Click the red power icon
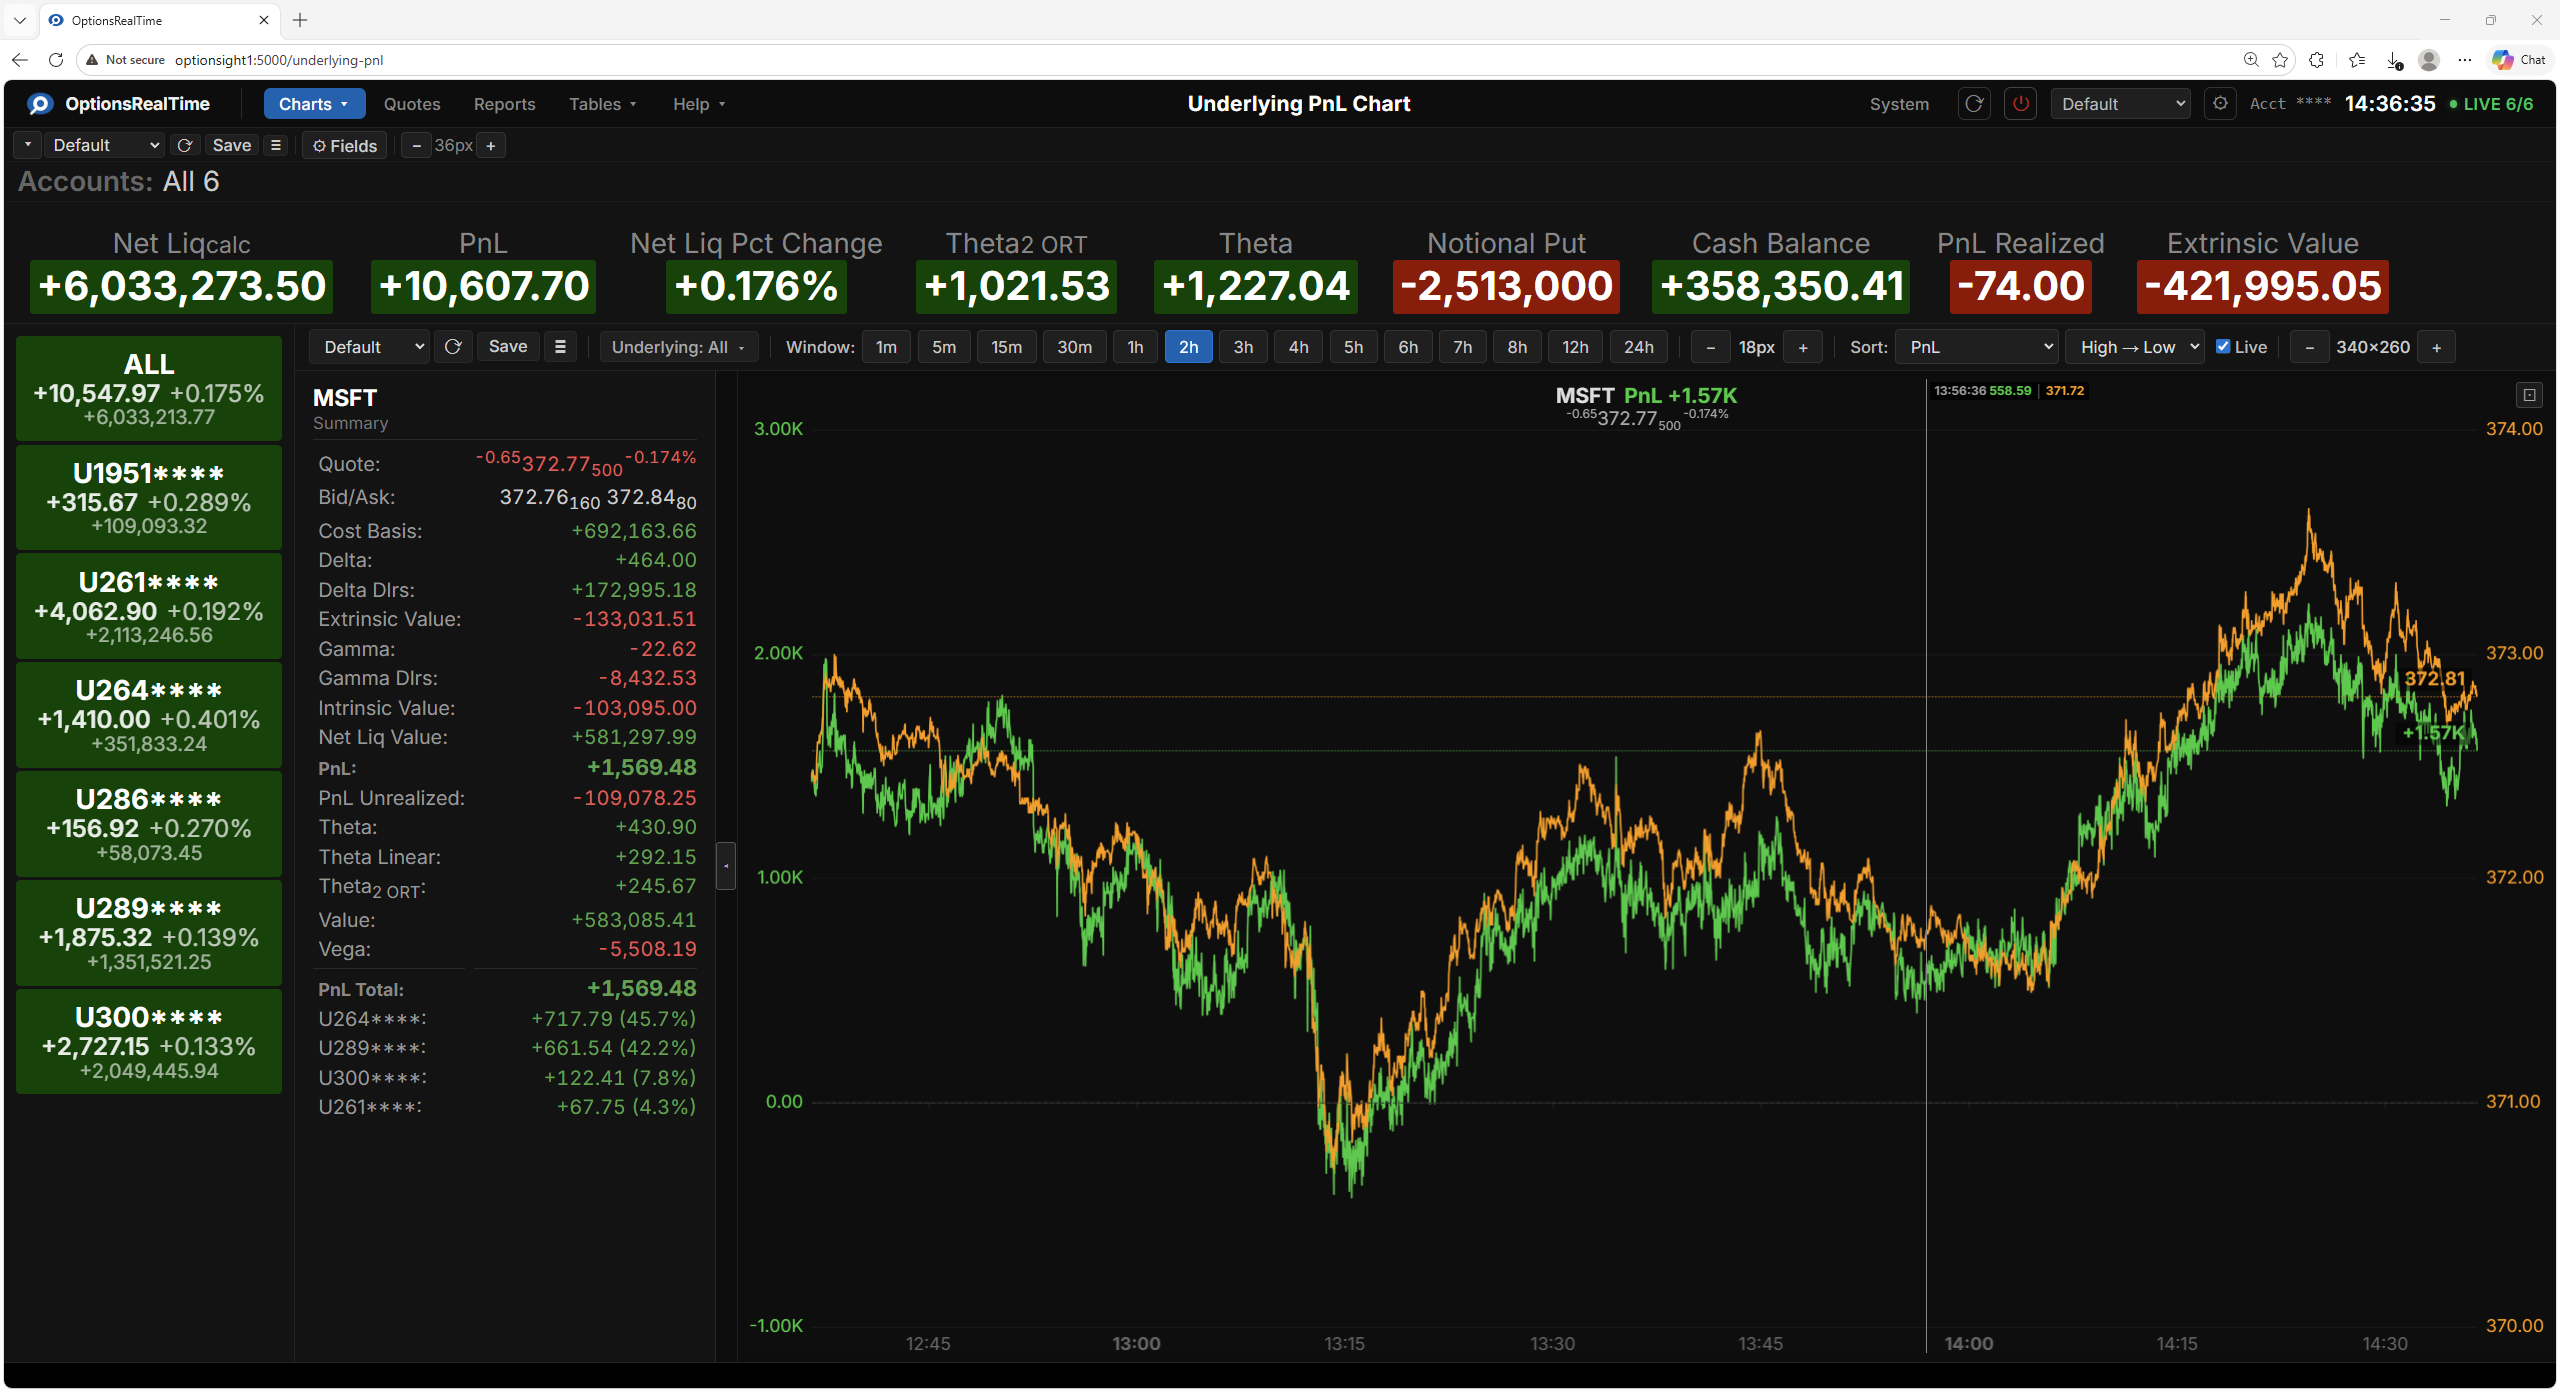The width and height of the screenshot is (2560, 1392). pos(2021,104)
